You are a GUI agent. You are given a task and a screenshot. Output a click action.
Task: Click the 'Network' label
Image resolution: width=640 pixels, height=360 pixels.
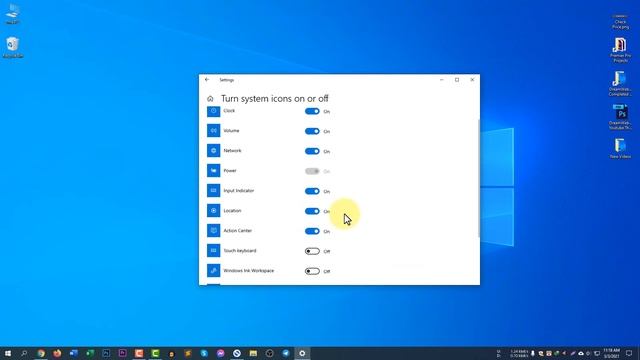(x=232, y=151)
